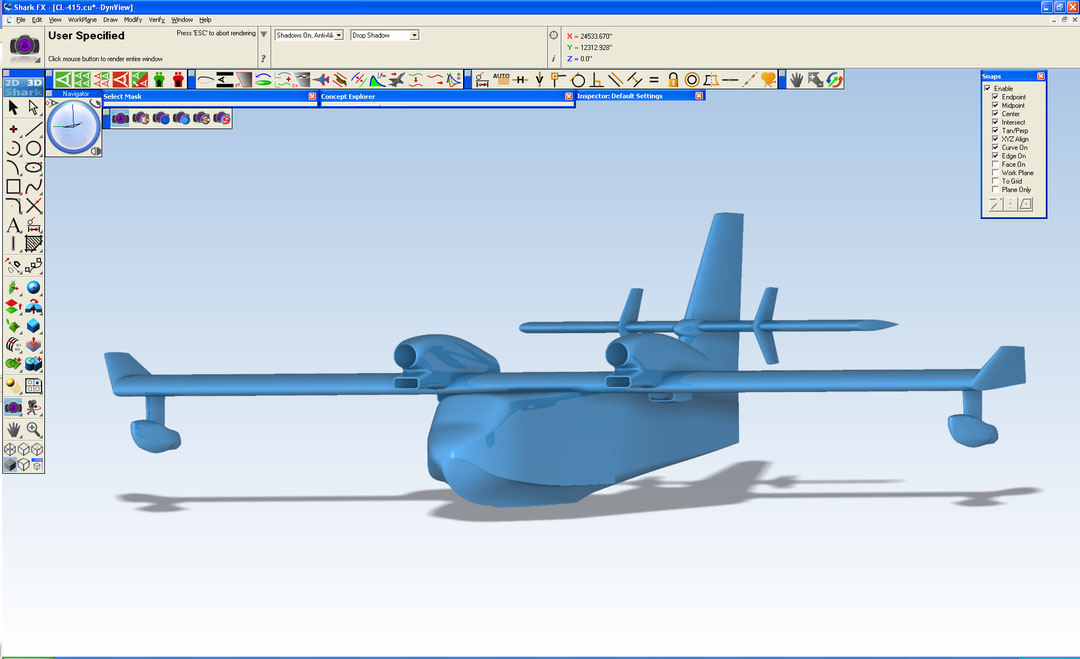Screen dimensions: 1080x659
Task: Enable the Face On snap
Action: pyautogui.click(x=995, y=165)
